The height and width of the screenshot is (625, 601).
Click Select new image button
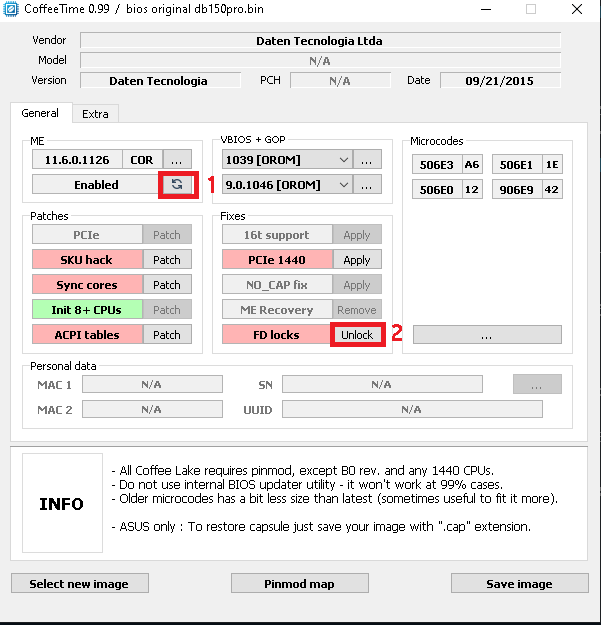click(79, 583)
